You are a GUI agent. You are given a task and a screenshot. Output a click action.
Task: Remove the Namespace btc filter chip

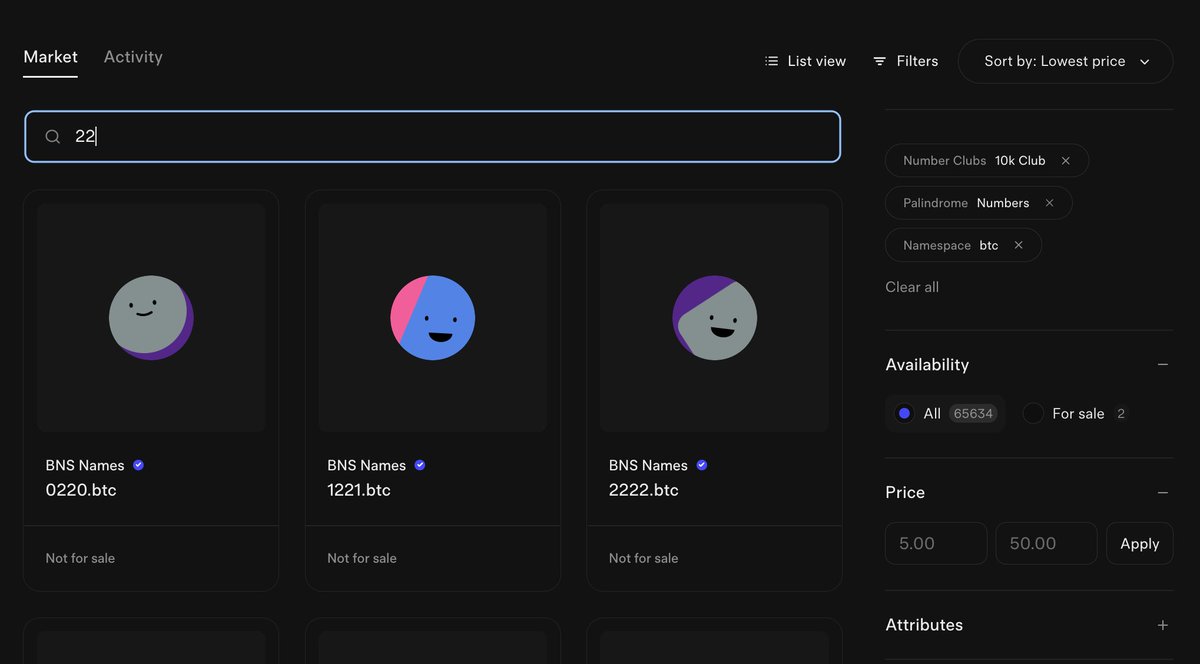click(x=1018, y=245)
